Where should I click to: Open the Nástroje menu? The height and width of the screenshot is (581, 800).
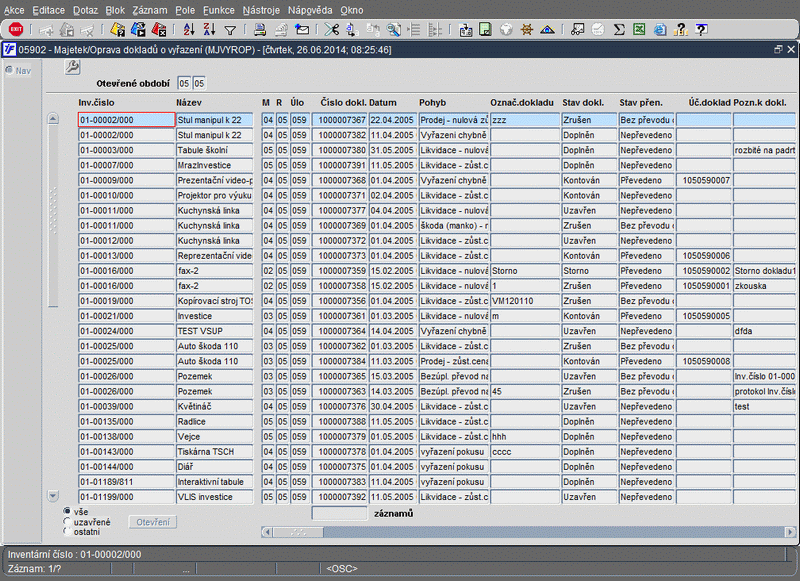(261, 9)
